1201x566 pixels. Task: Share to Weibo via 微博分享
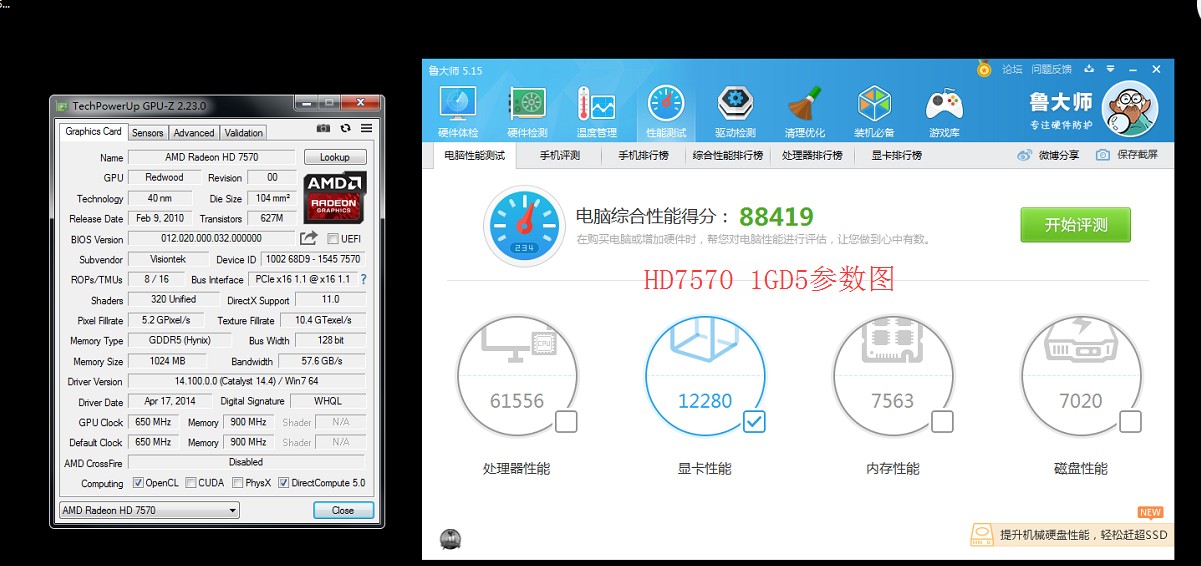coord(1047,155)
